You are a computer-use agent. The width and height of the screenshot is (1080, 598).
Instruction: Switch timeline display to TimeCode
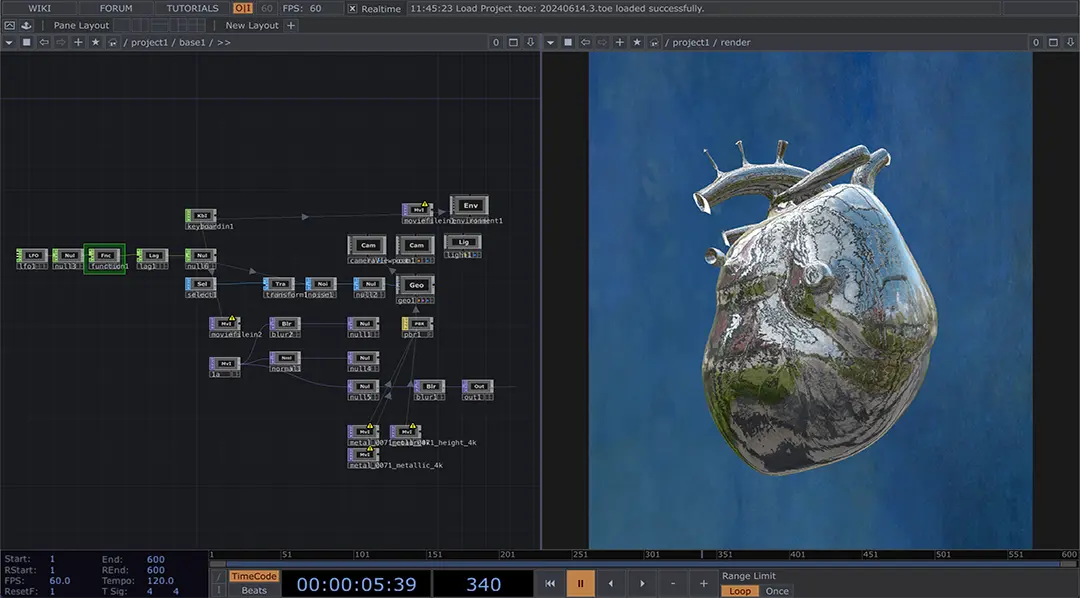[253, 576]
